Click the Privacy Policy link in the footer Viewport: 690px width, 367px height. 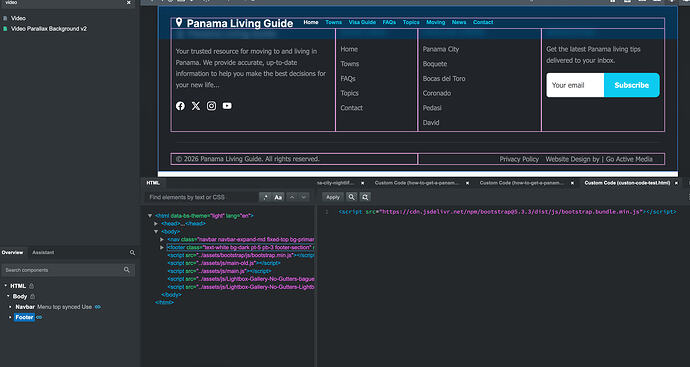(519, 159)
